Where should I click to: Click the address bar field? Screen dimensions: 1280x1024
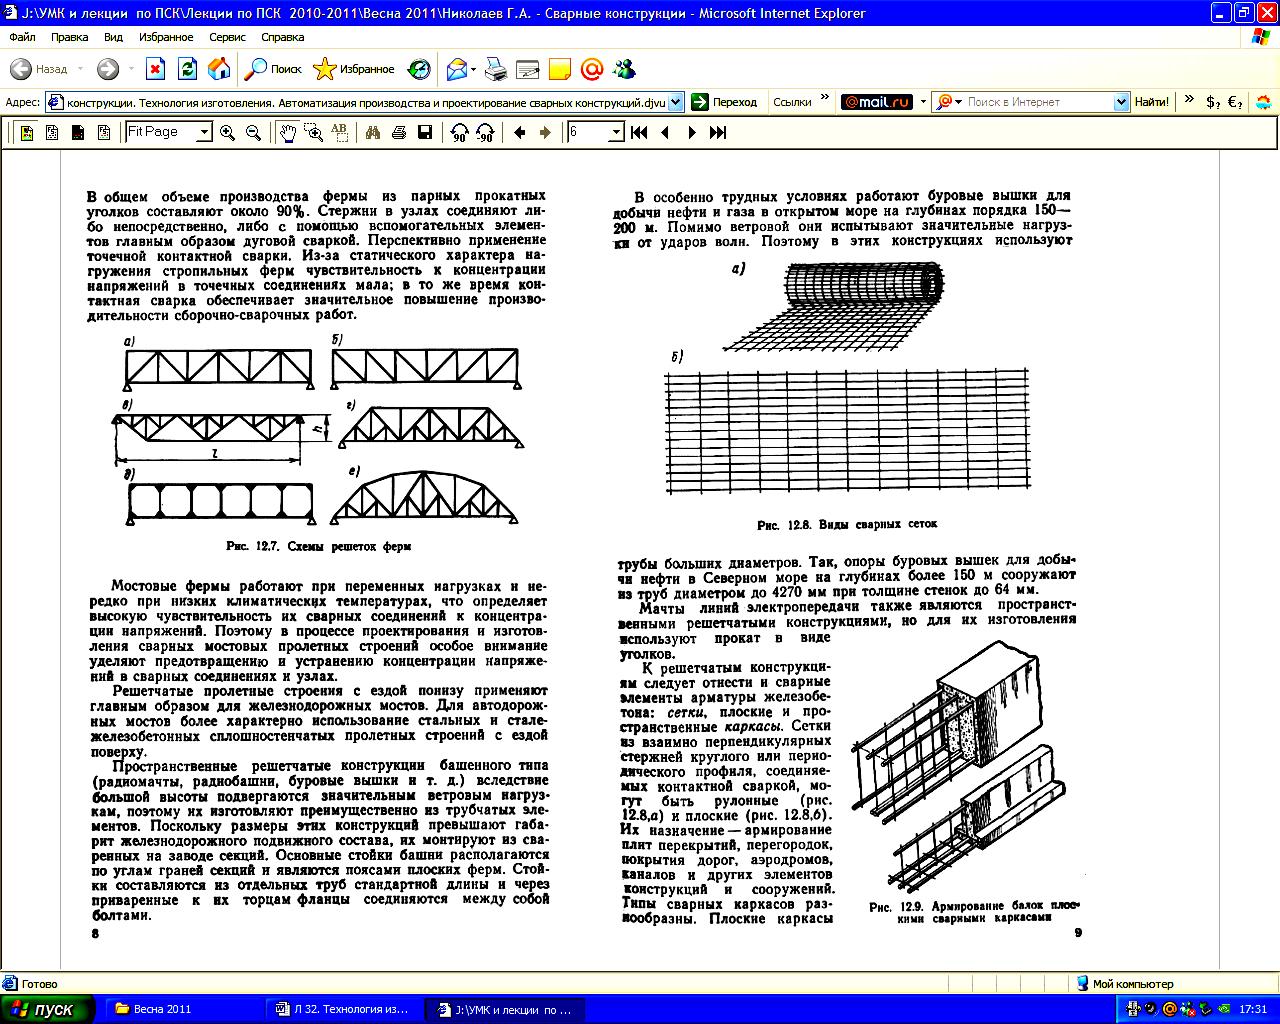coord(365,102)
